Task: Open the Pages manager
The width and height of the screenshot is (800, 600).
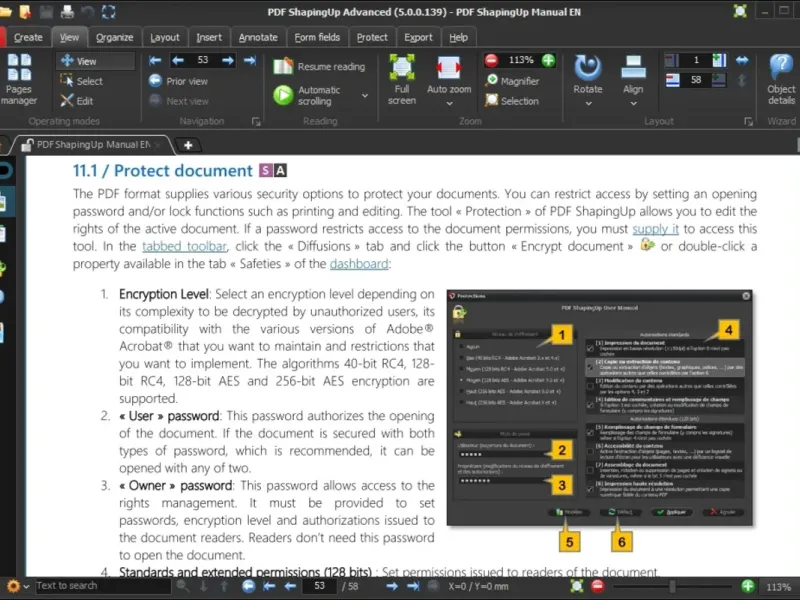Action: click(18, 79)
